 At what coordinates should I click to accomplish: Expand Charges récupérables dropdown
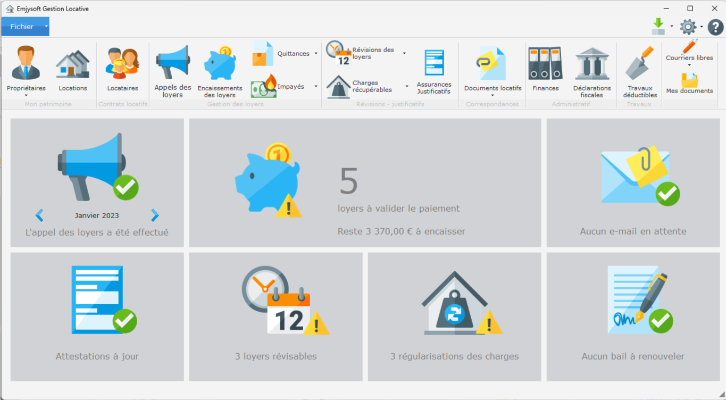point(405,86)
